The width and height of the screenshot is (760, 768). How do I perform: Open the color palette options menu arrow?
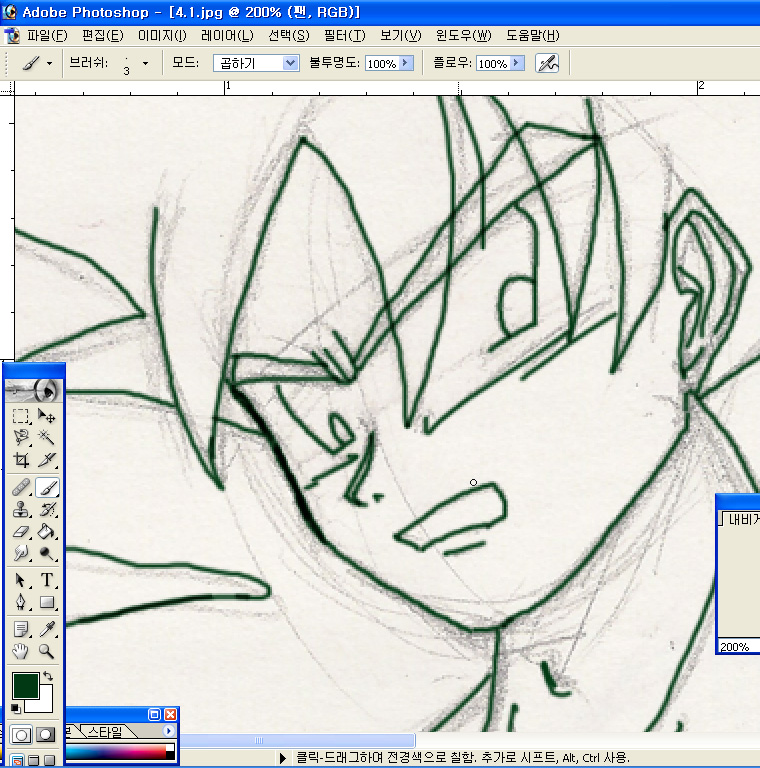click(x=168, y=731)
